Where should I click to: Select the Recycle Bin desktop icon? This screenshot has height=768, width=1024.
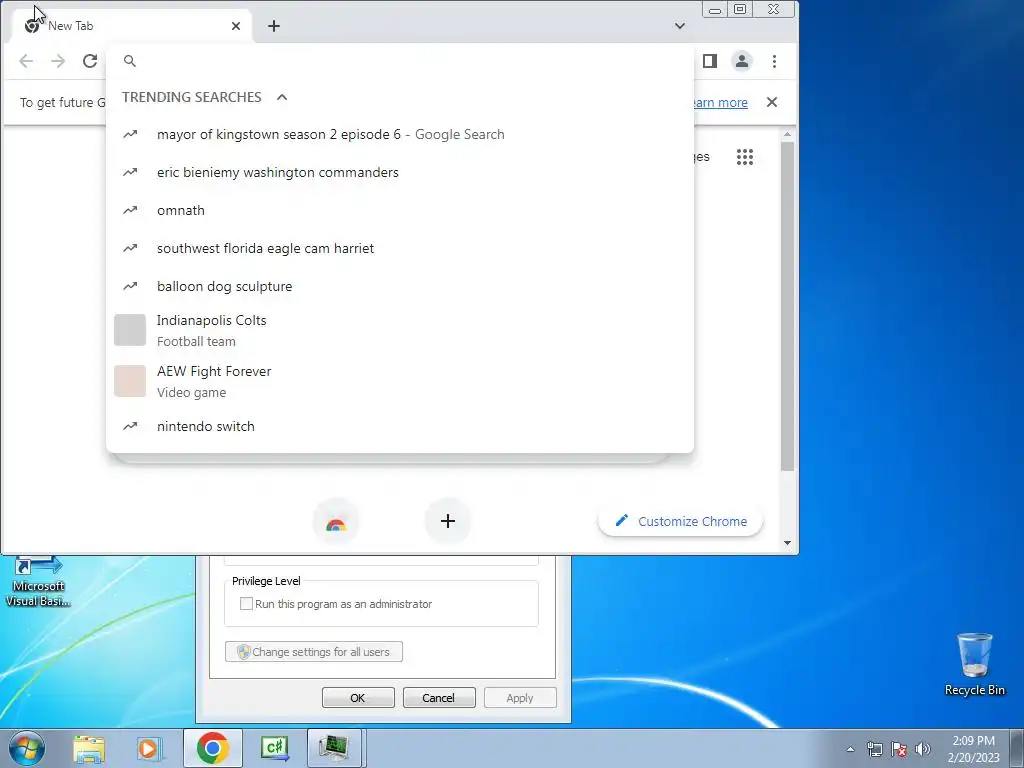click(x=974, y=664)
